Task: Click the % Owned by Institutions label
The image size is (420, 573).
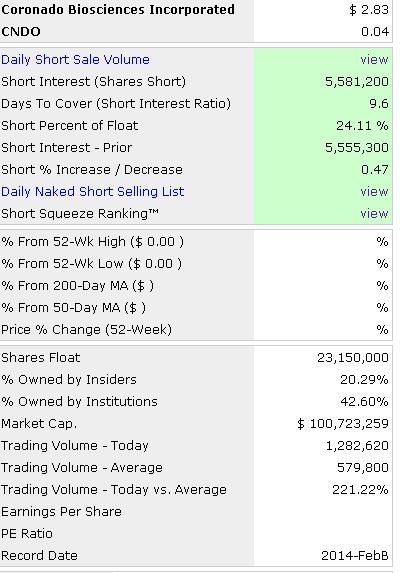Action: [79, 402]
